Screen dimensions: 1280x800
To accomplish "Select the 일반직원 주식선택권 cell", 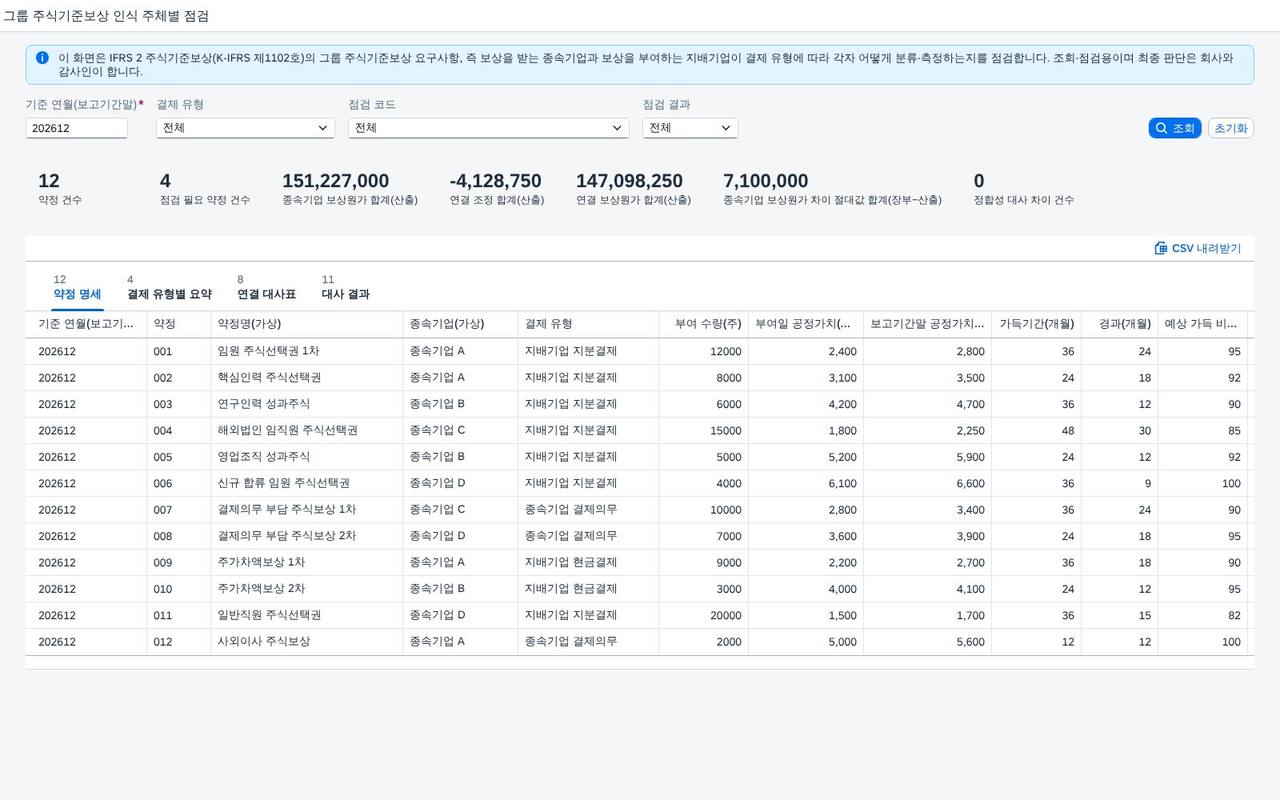I will (x=306, y=615).
